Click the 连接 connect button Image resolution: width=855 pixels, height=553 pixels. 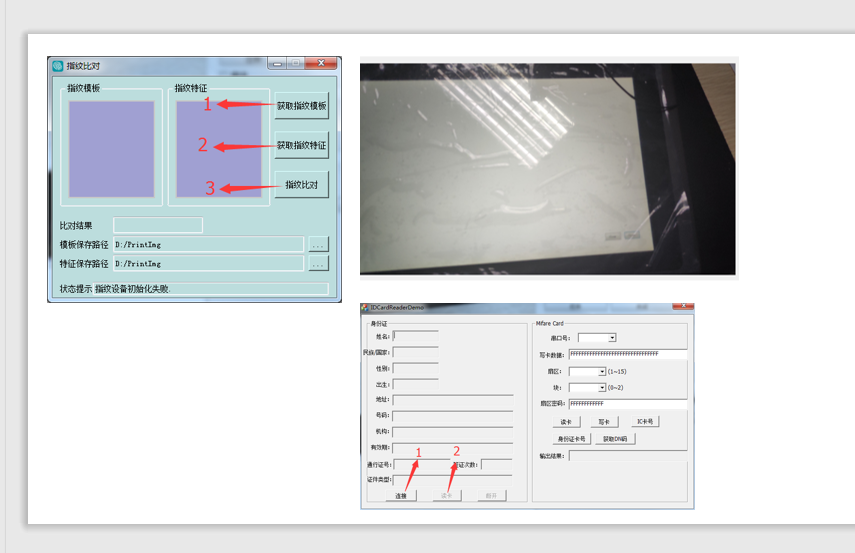(x=401, y=496)
